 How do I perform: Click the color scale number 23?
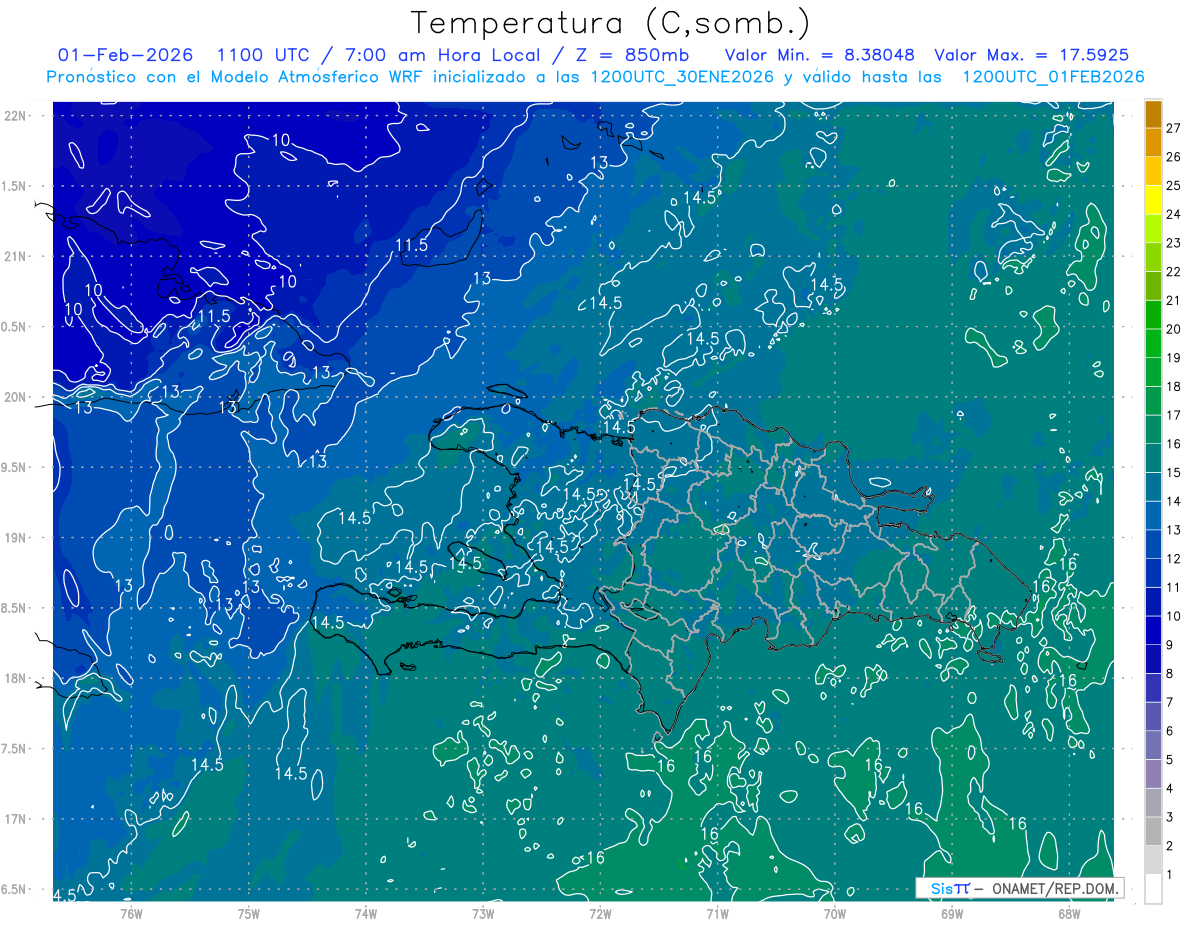coord(1174,243)
